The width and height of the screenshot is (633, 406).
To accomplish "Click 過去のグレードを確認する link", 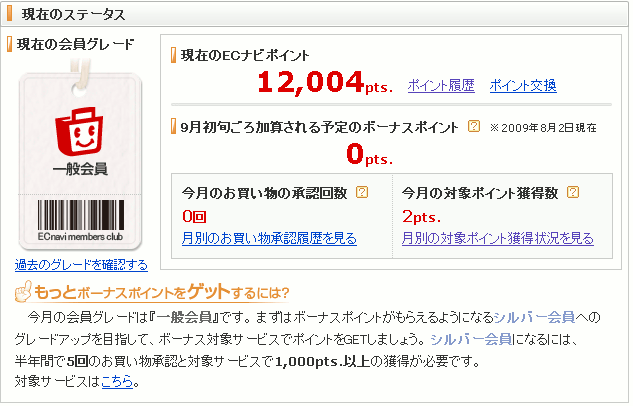I will 81,265.
